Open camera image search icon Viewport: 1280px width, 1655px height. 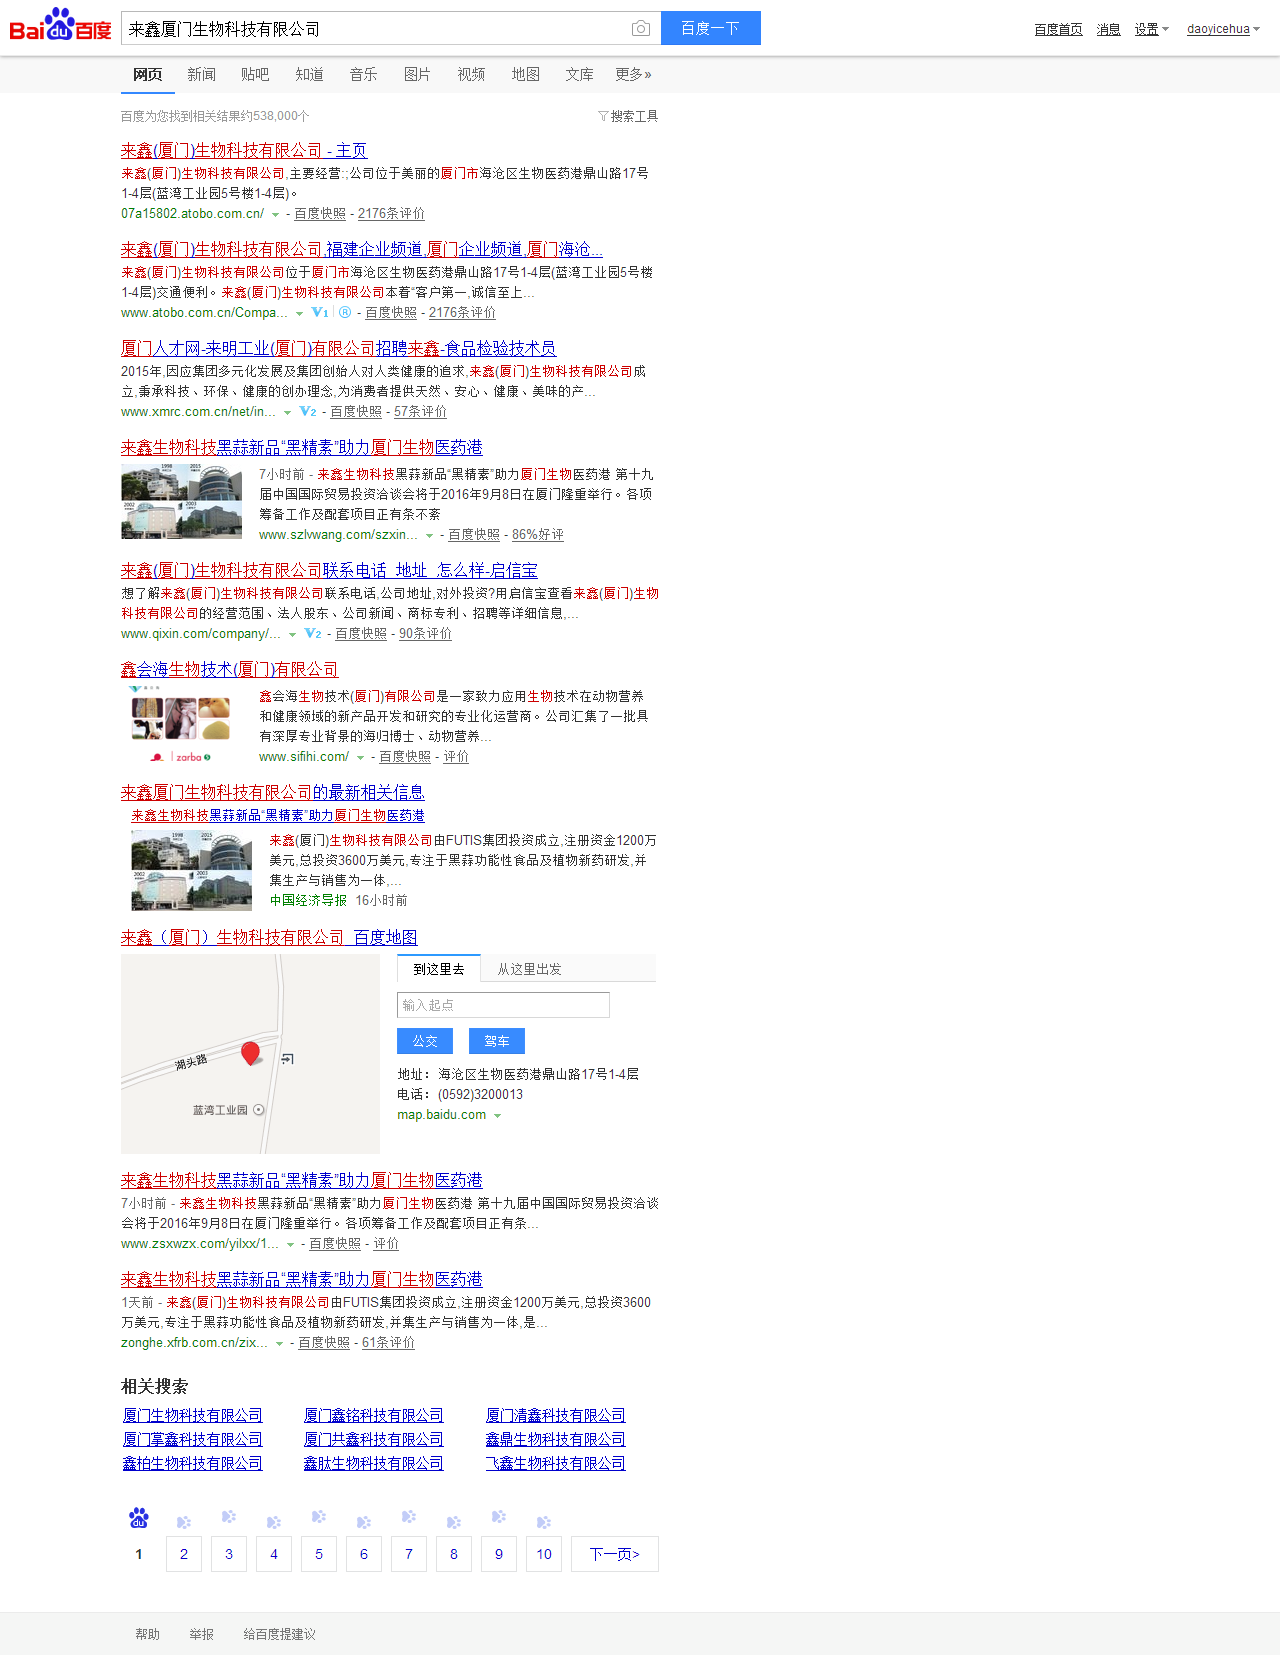pos(641,29)
